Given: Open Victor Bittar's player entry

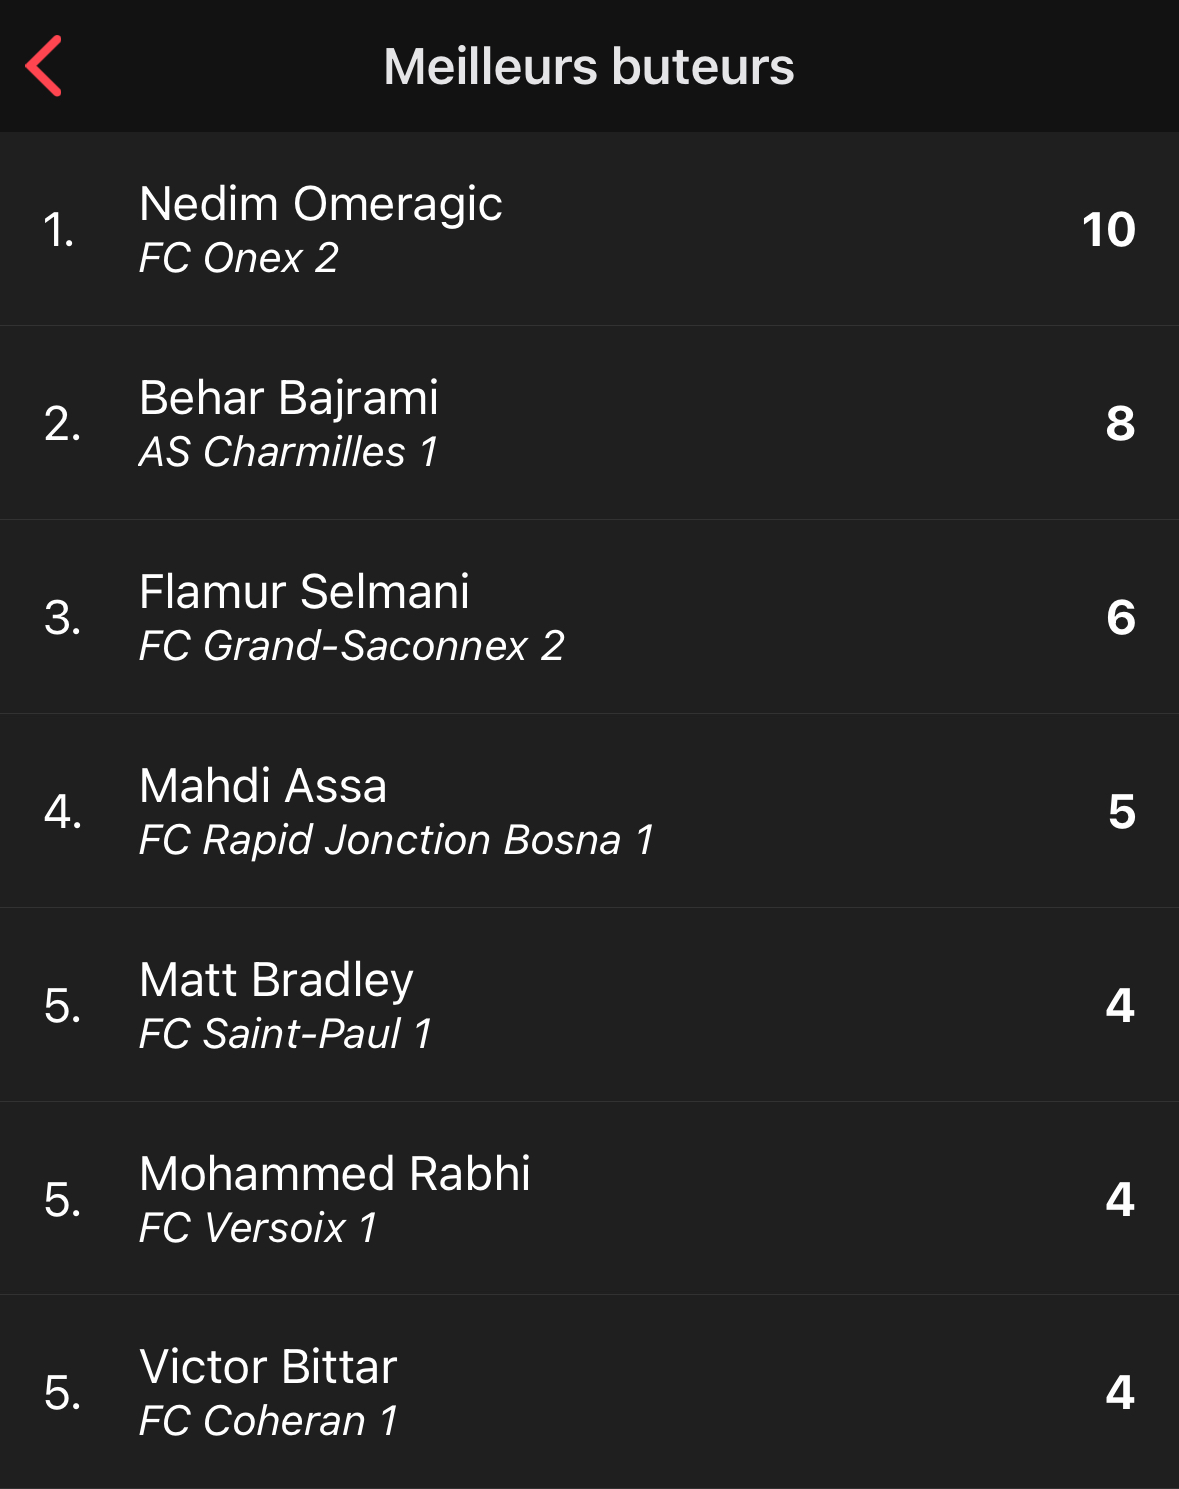Looking at the screenshot, I should pyautogui.click(x=589, y=1392).
